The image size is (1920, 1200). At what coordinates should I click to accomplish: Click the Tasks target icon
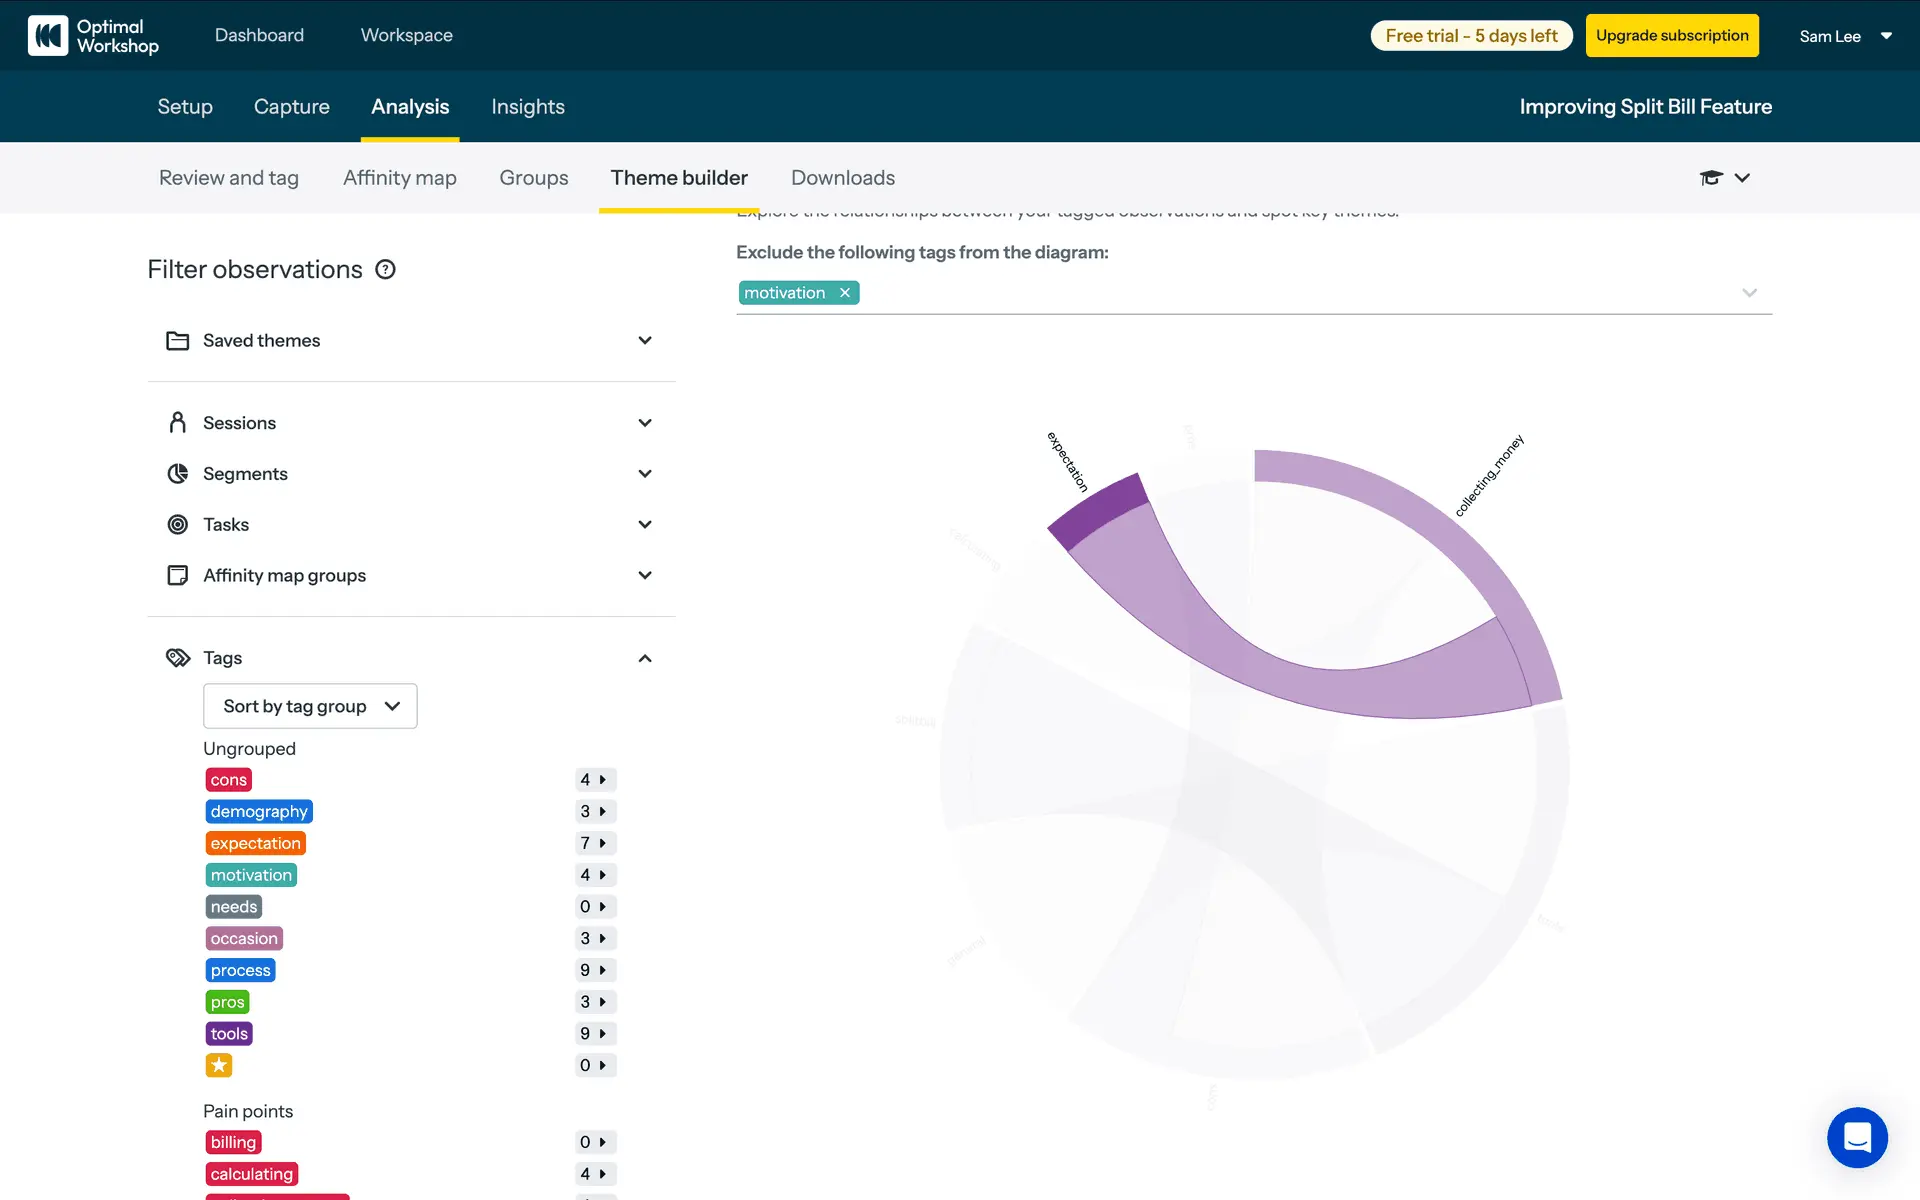pyautogui.click(x=178, y=525)
